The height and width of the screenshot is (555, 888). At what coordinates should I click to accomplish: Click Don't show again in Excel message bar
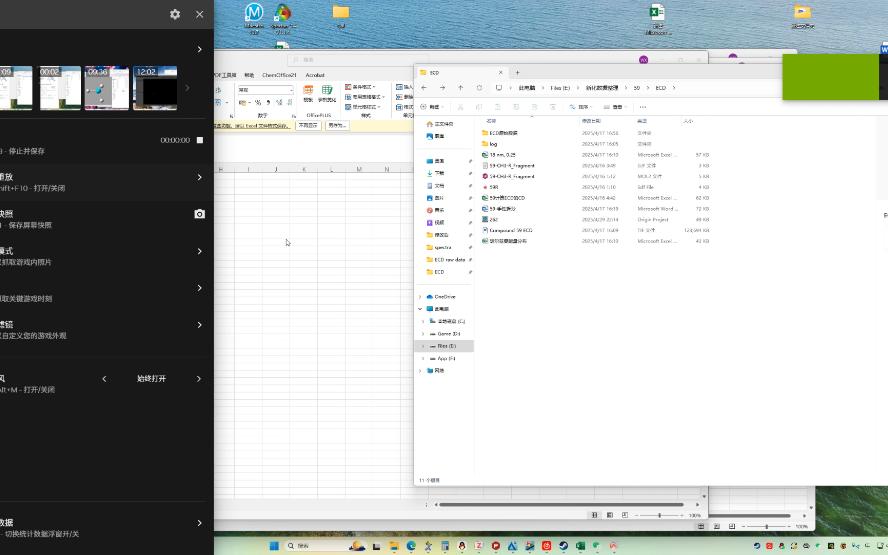click(x=308, y=125)
